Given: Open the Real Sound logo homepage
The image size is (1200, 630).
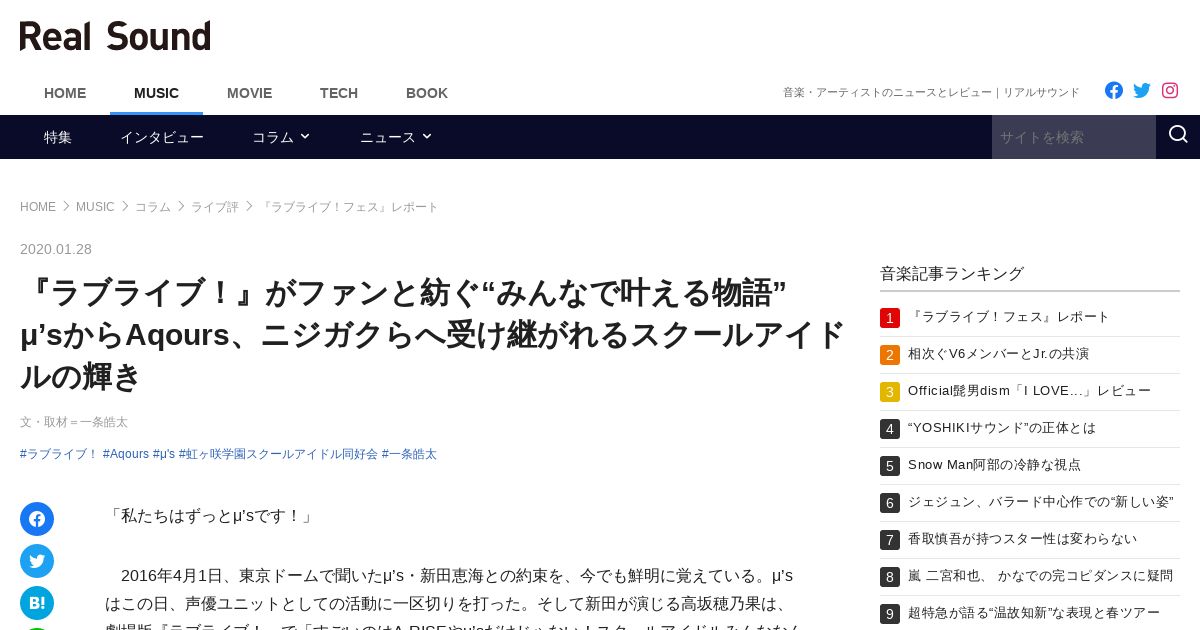Looking at the screenshot, I should 115,36.
